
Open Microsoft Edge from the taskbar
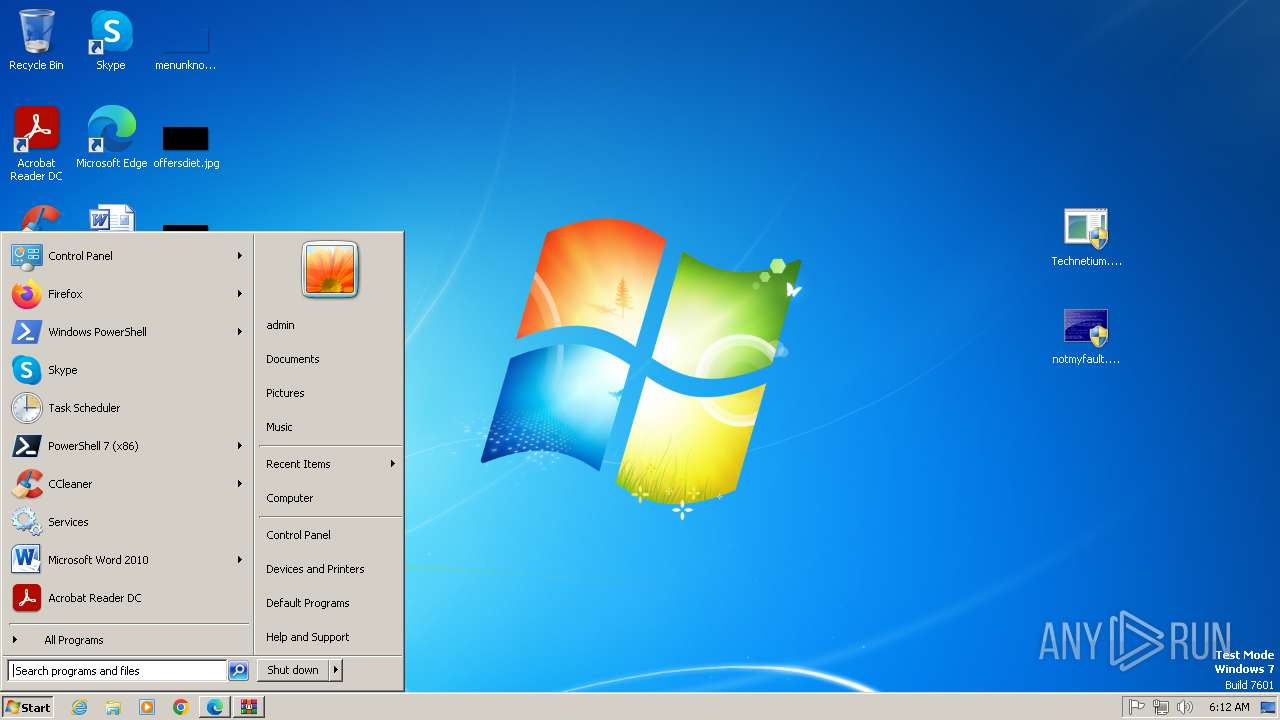click(x=215, y=707)
